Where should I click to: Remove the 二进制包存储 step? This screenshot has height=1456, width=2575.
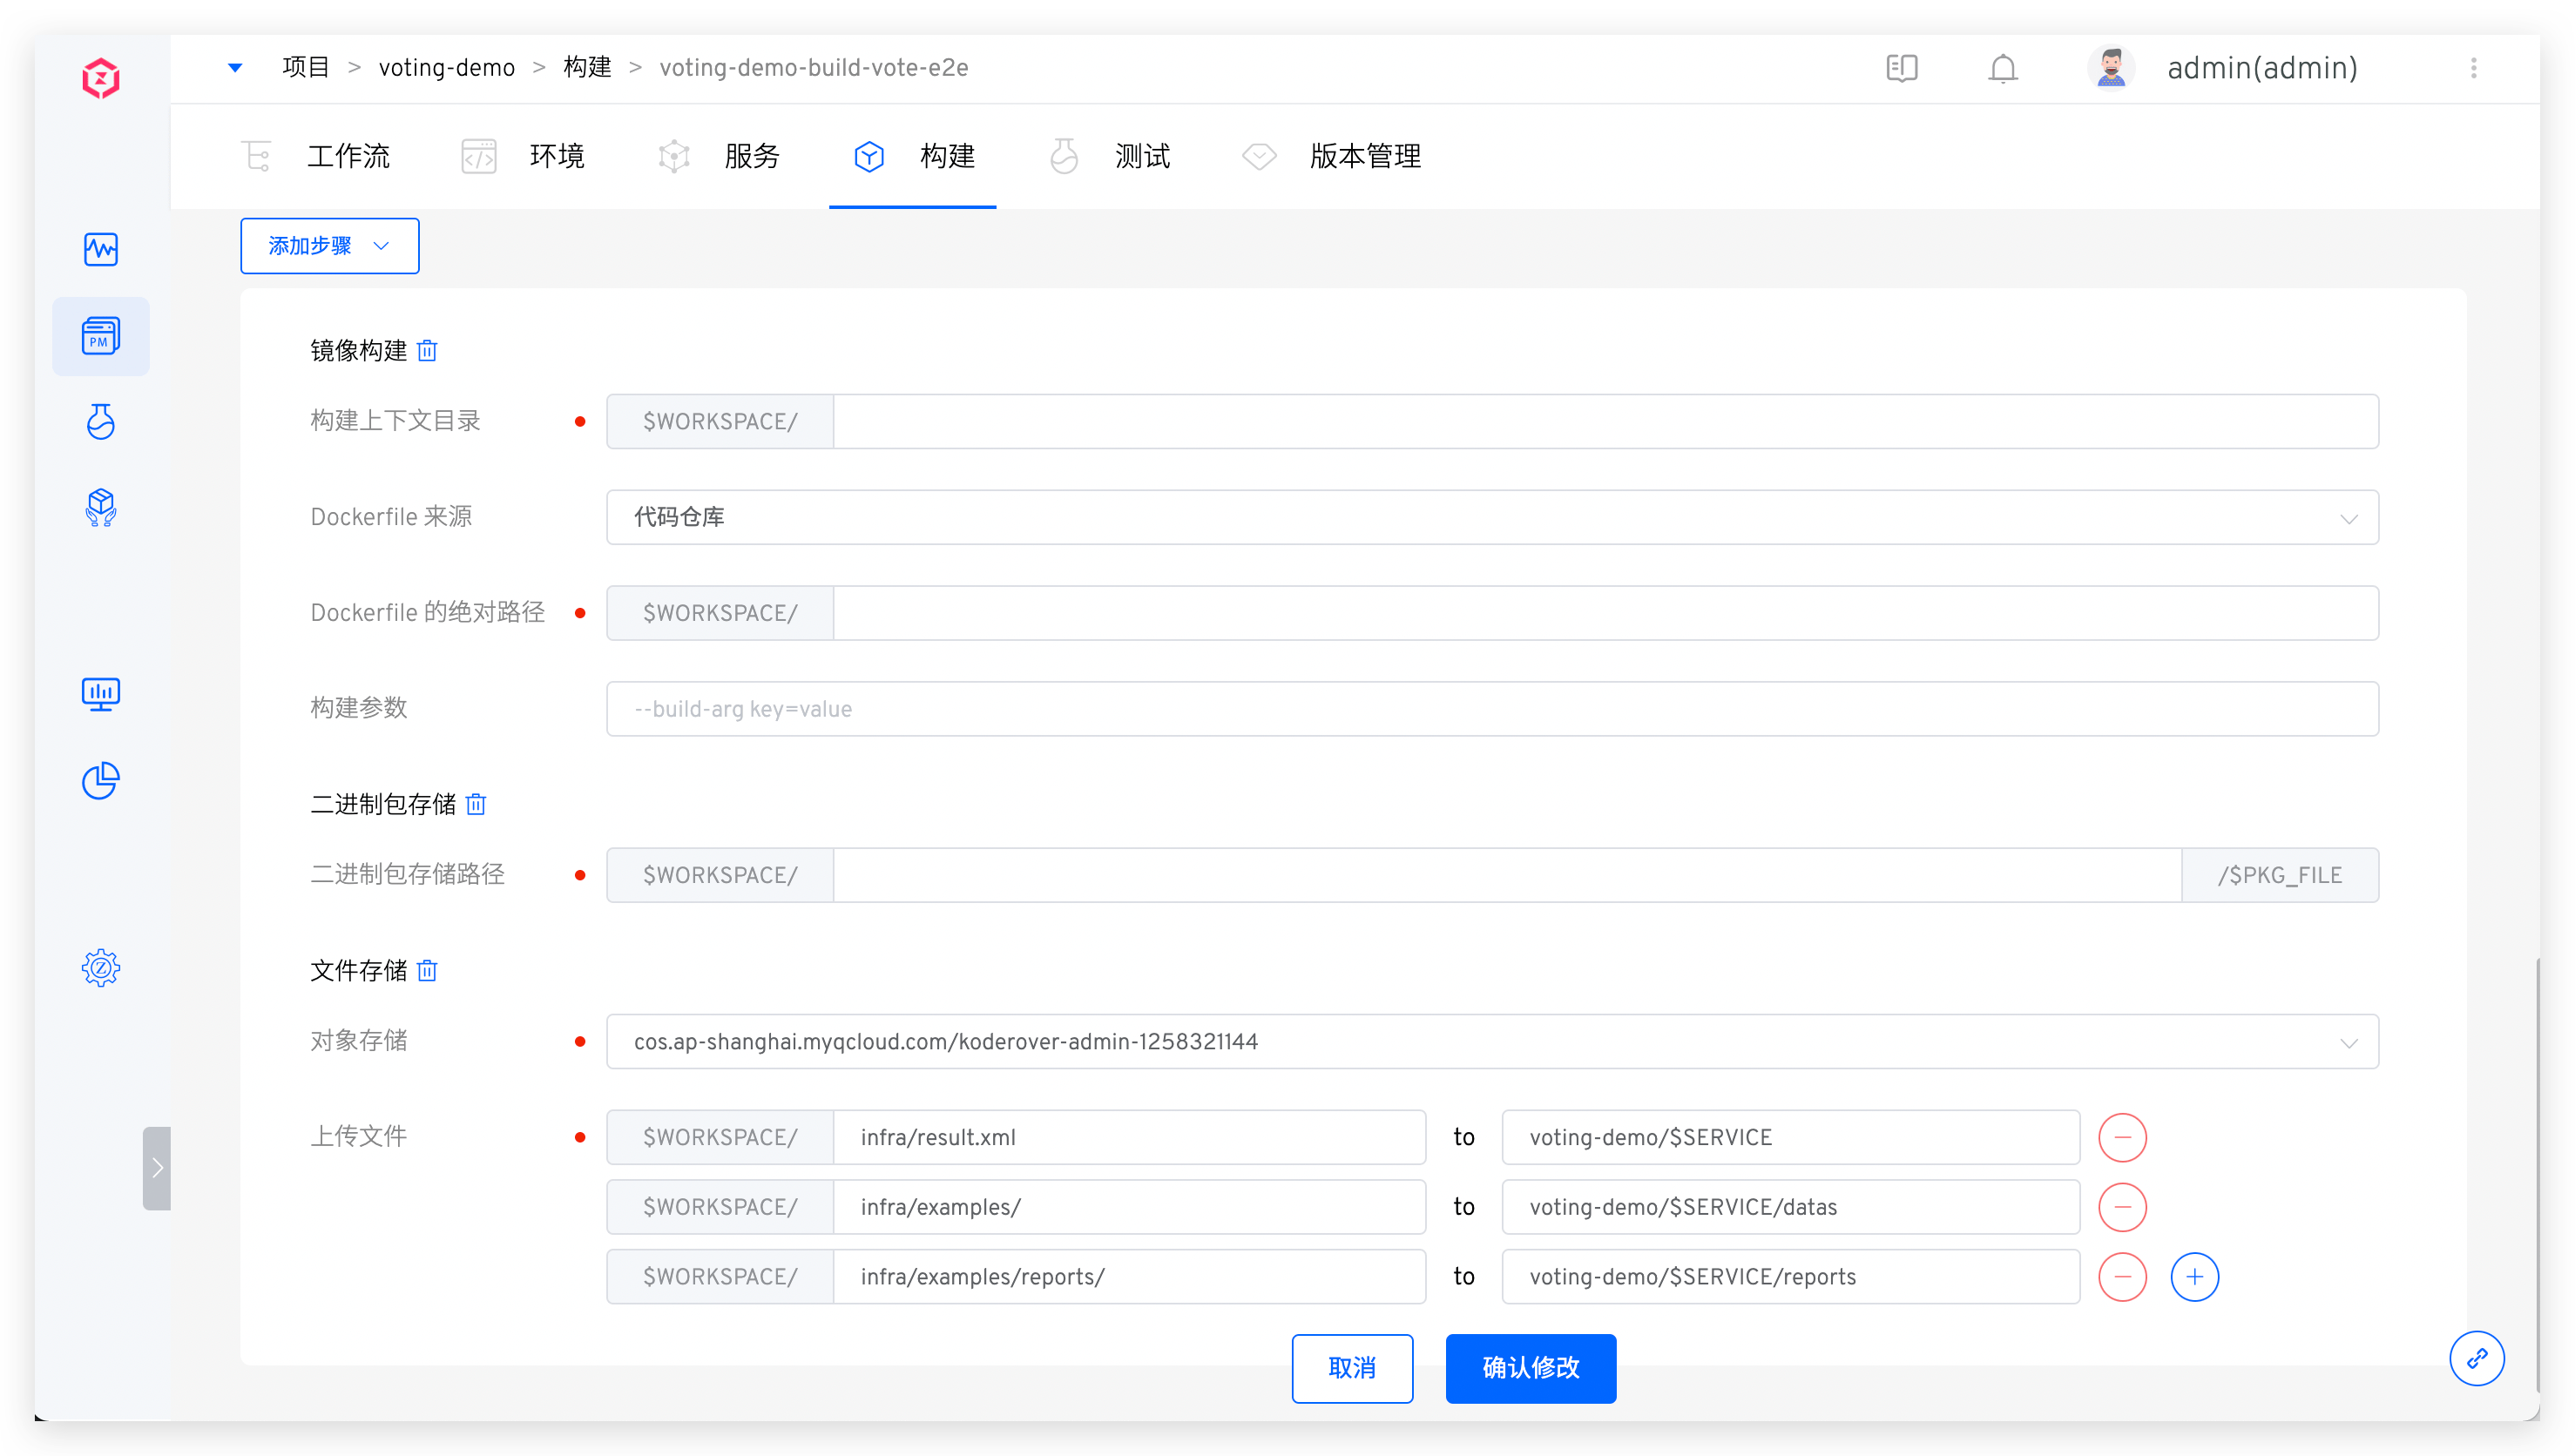[477, 803]
